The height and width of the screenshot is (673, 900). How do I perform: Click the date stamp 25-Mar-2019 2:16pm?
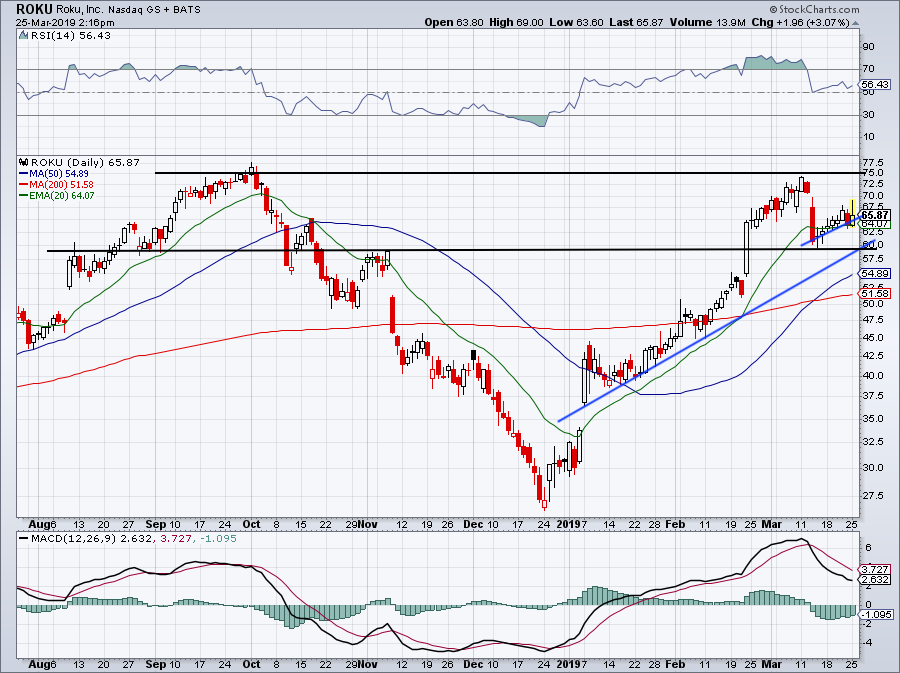(65, 23)
